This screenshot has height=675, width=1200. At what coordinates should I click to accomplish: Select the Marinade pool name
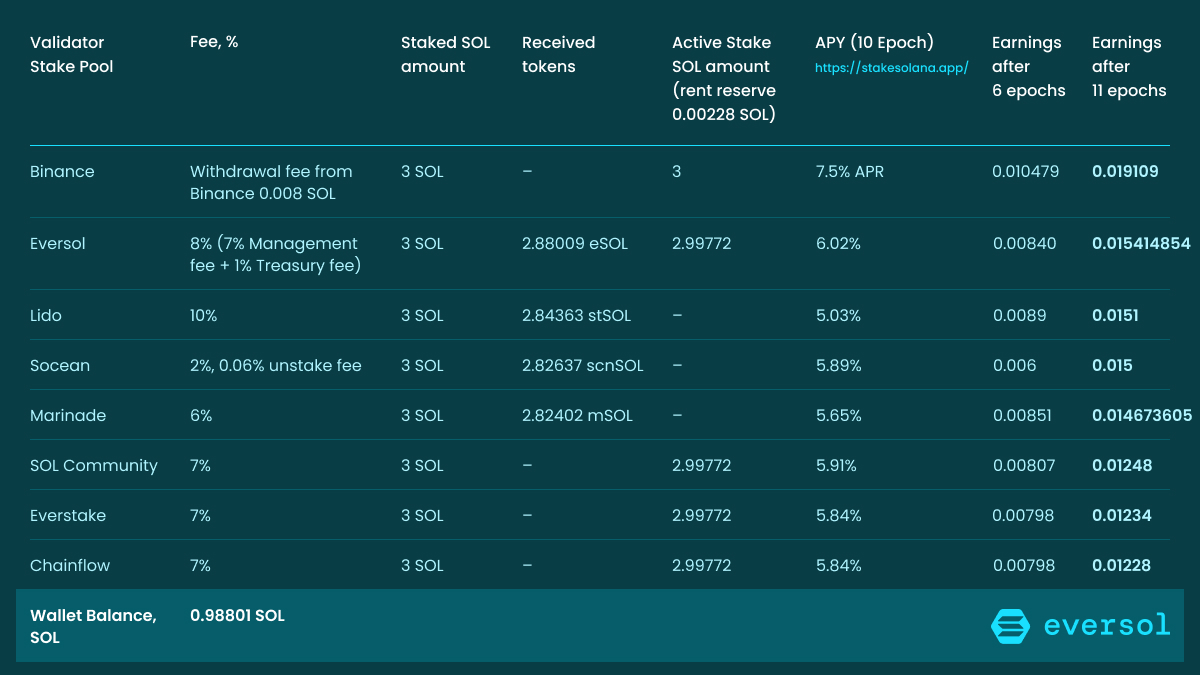(x=68, y=416)
